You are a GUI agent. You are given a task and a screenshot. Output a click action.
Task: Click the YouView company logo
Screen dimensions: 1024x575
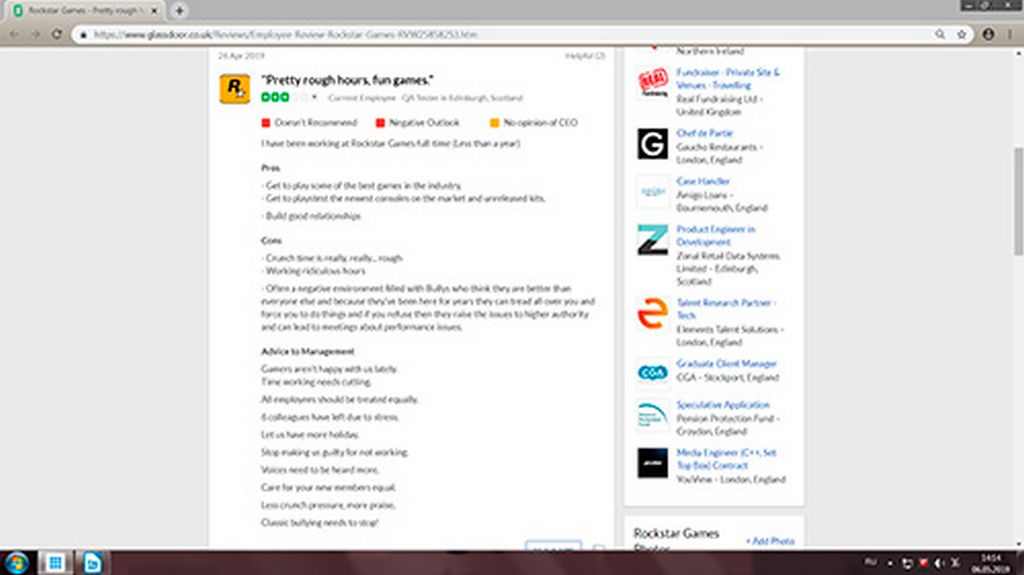click(x=652, y=463)
